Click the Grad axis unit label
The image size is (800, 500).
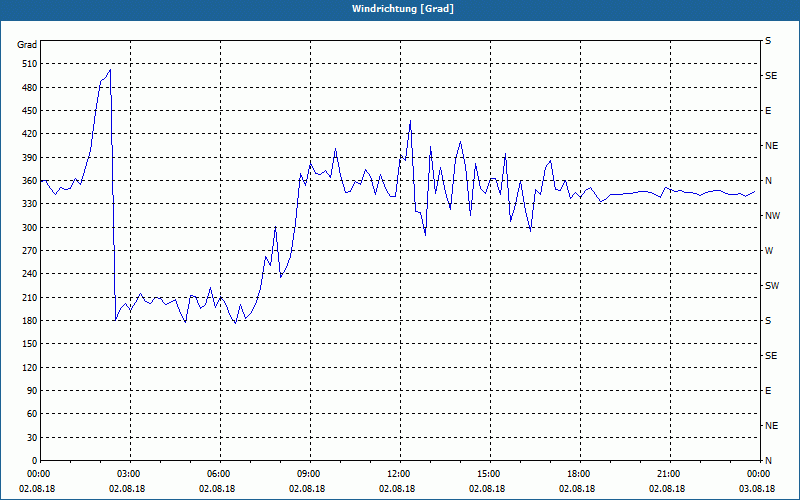pyautogui.click(x=27, y=45)
